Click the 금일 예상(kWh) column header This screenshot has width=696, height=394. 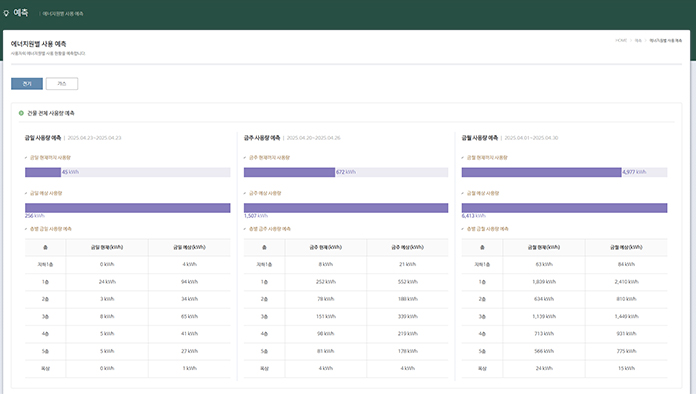pyautogui.click(x=189, y=247)
